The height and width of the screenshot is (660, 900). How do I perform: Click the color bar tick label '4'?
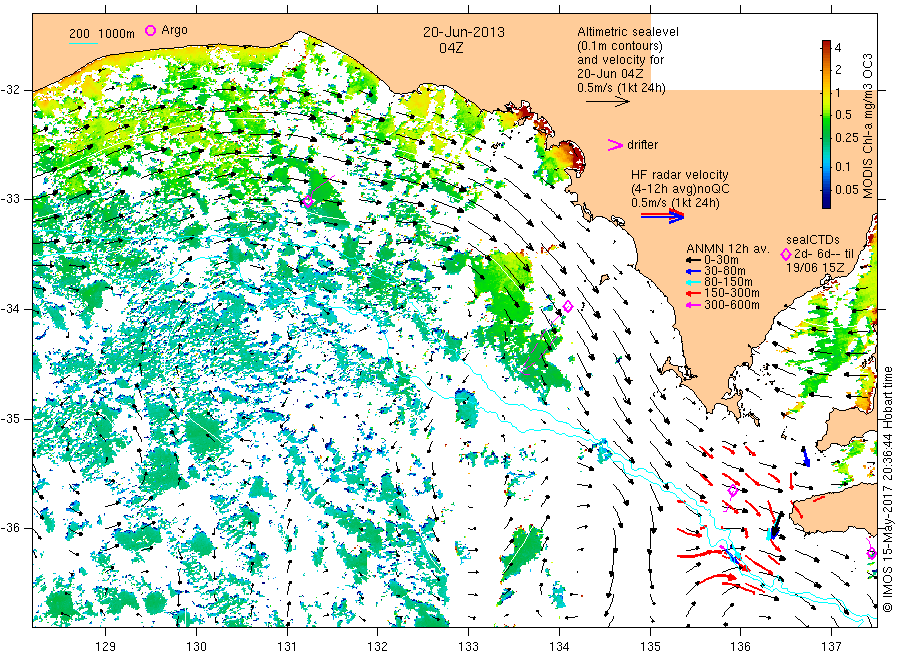point(838,48)
